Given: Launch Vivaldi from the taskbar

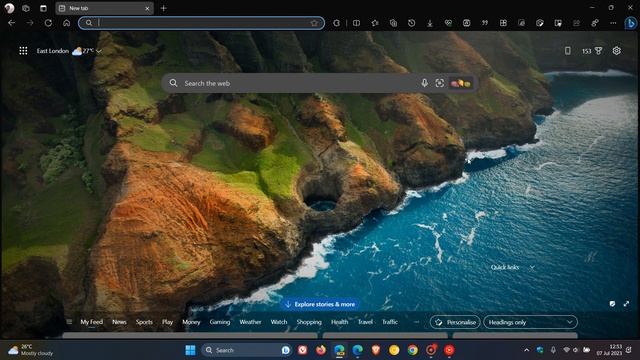Looking at the screenshot, I should [302, 350].
